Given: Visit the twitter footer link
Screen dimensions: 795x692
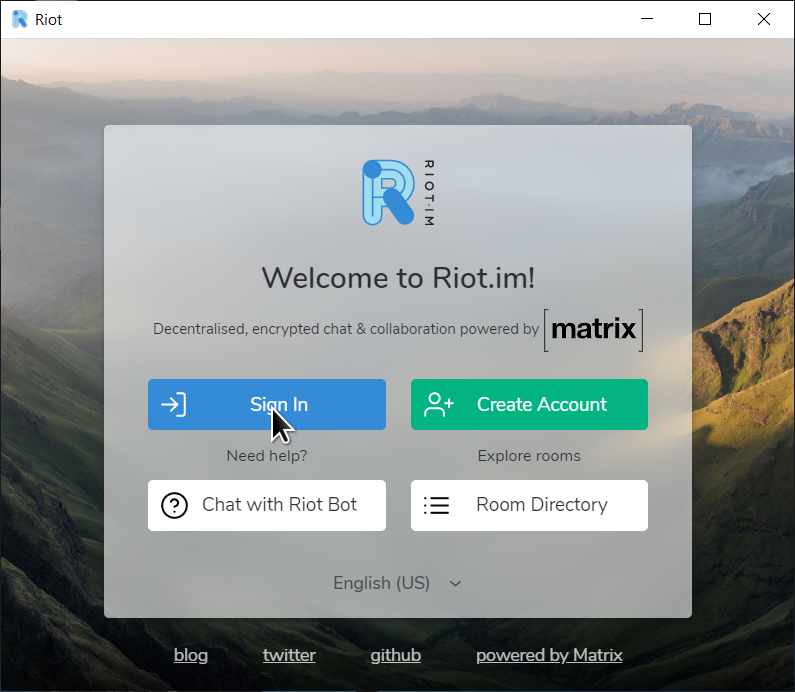Looking at the screenshot, I should pos(289,655).
